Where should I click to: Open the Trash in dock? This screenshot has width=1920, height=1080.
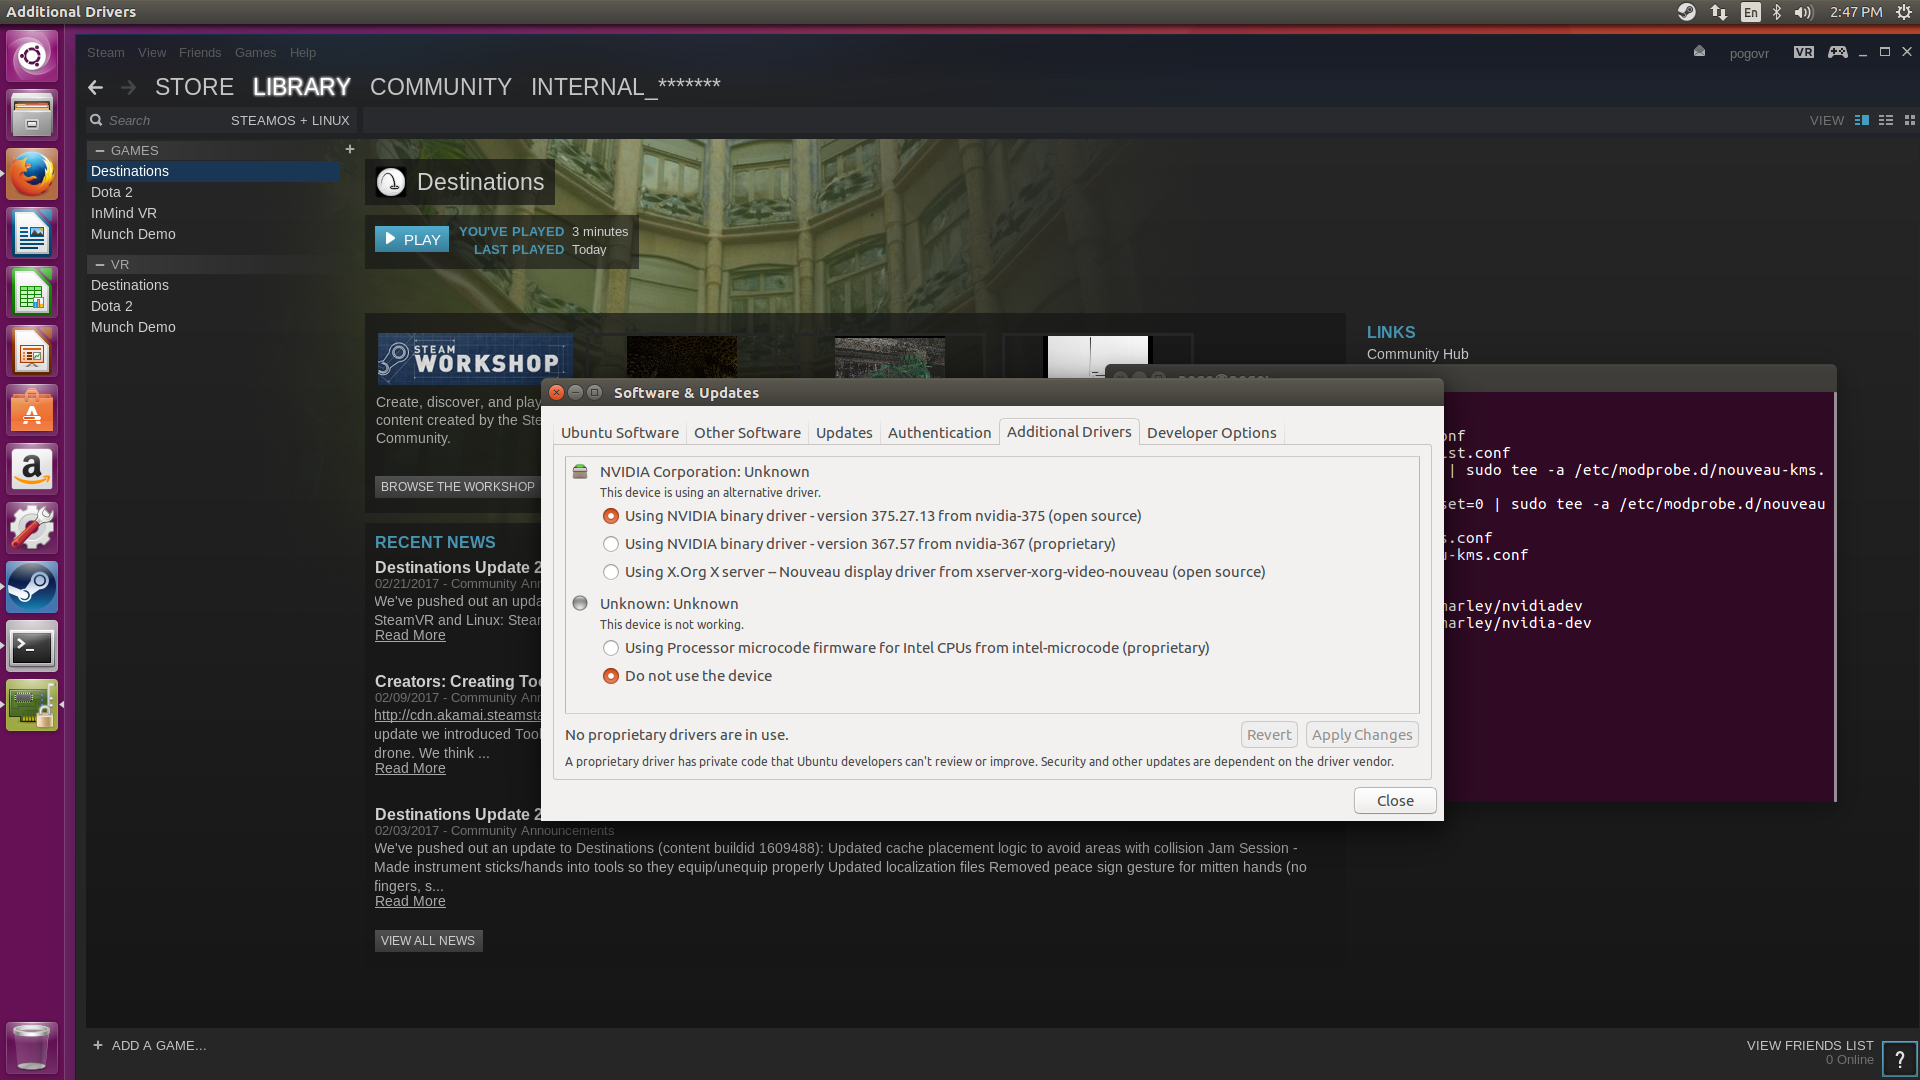pyautogui.click(x=32, y=1046)
